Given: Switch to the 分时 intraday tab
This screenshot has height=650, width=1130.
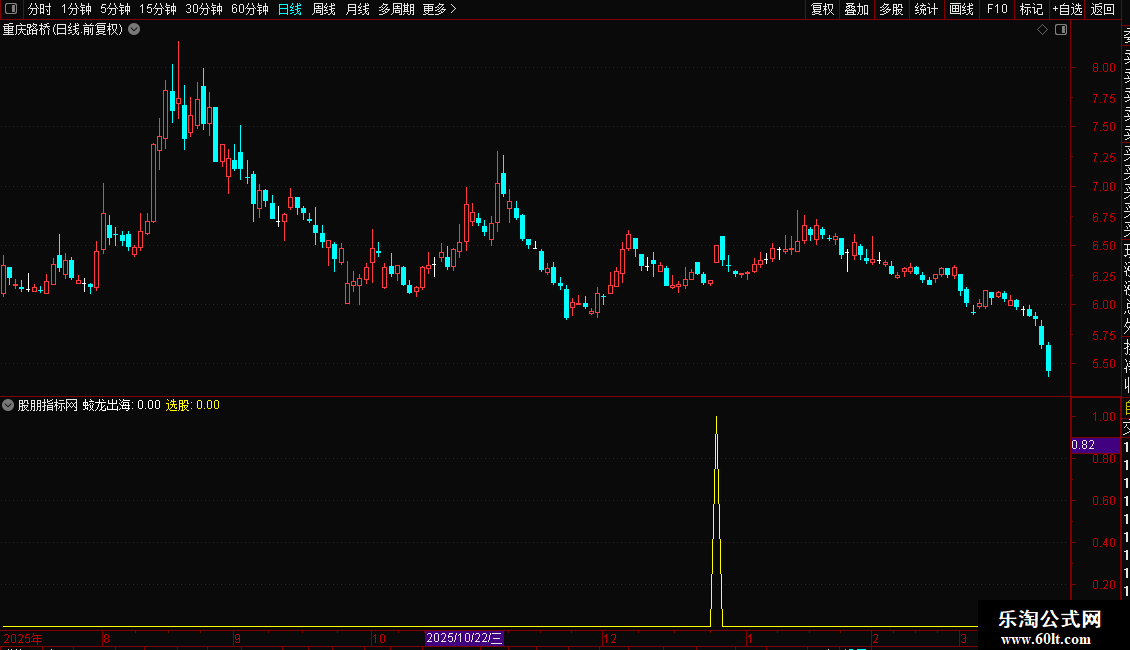Looking at the screenshot, I should coord(40,9).
